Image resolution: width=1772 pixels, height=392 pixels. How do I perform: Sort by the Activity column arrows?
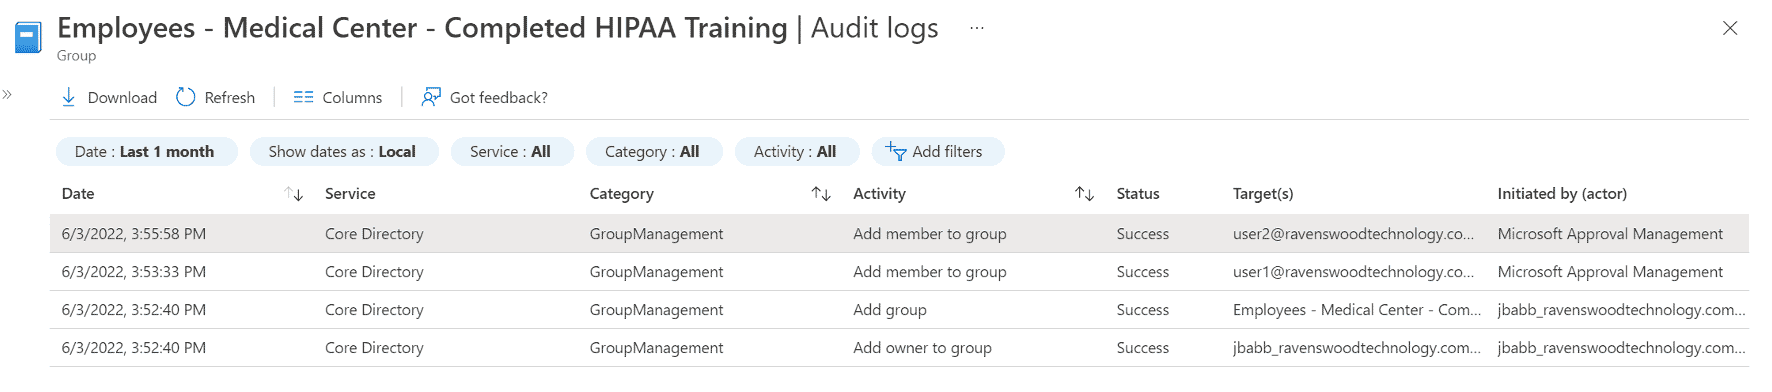pyautogui.click(x=1085, y=194)
